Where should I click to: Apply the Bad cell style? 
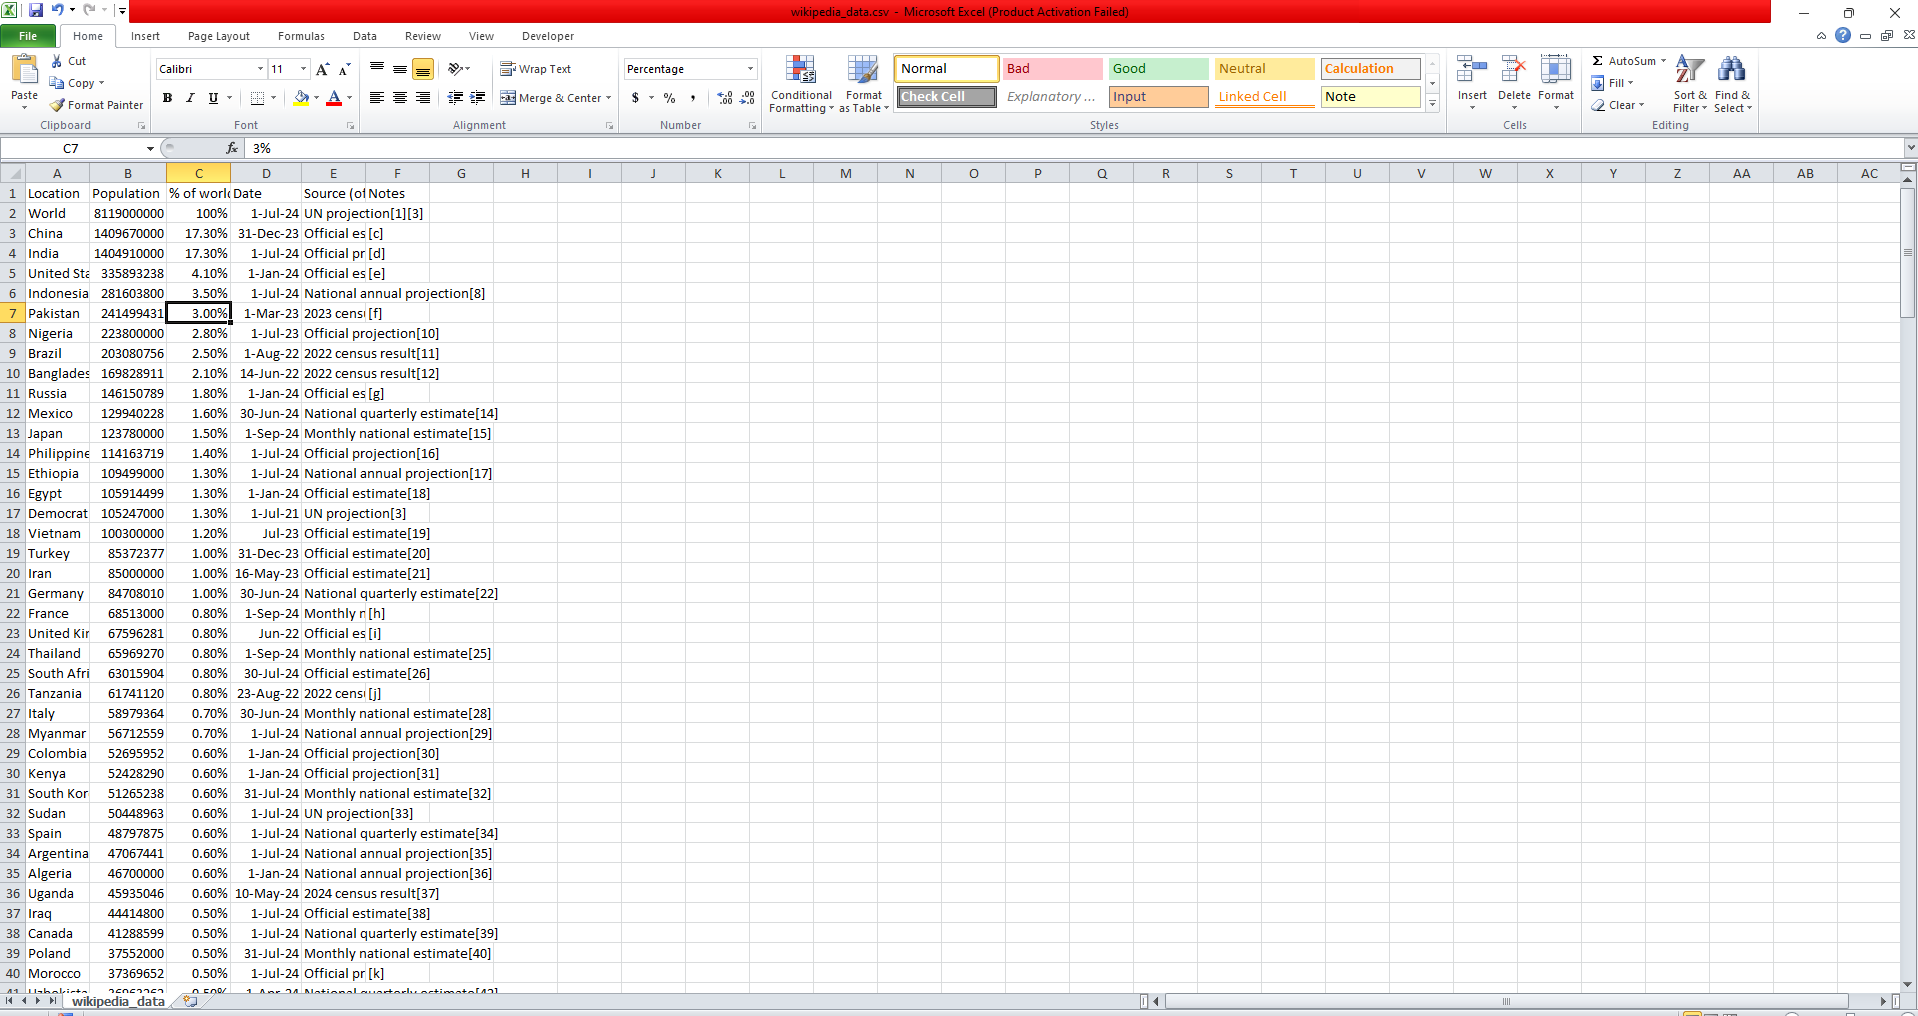1051,68
